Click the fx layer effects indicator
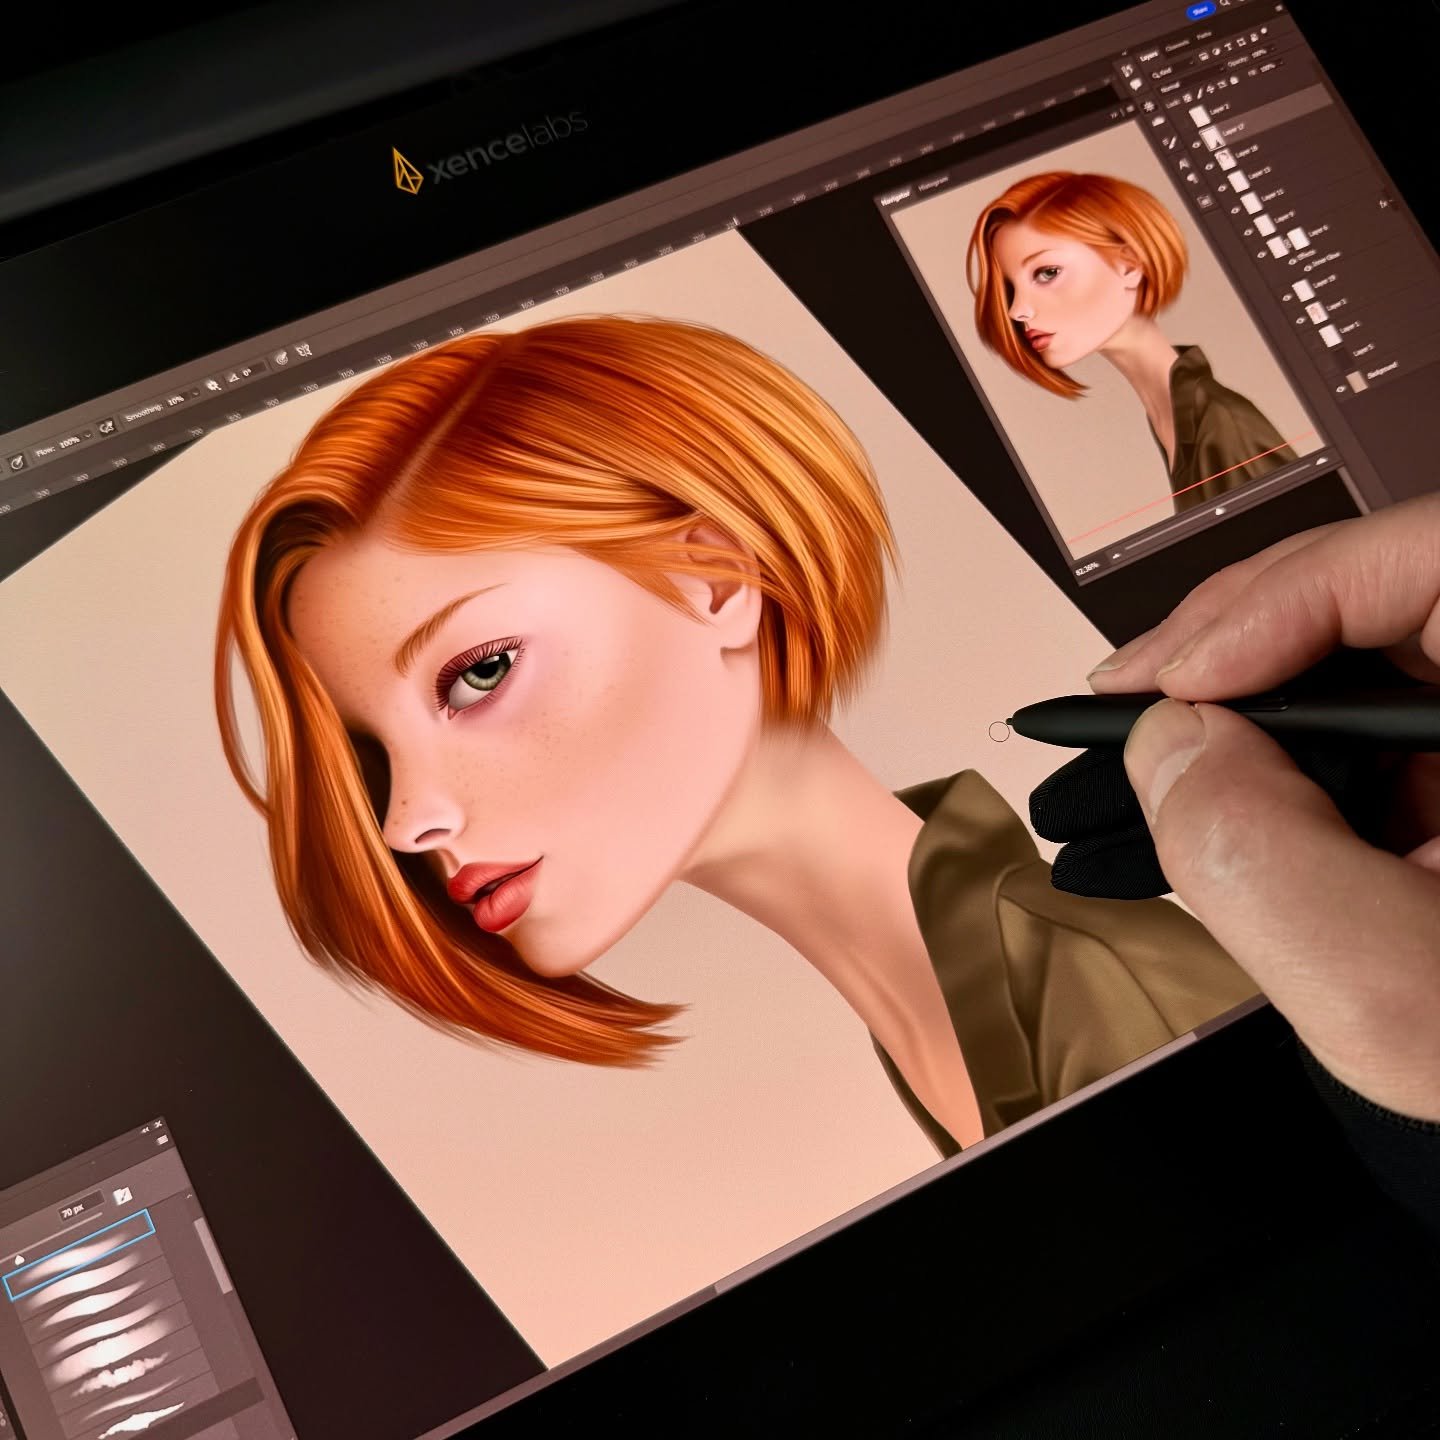Screen dimensions: 1440x1440 click(x=1383, y=205)
